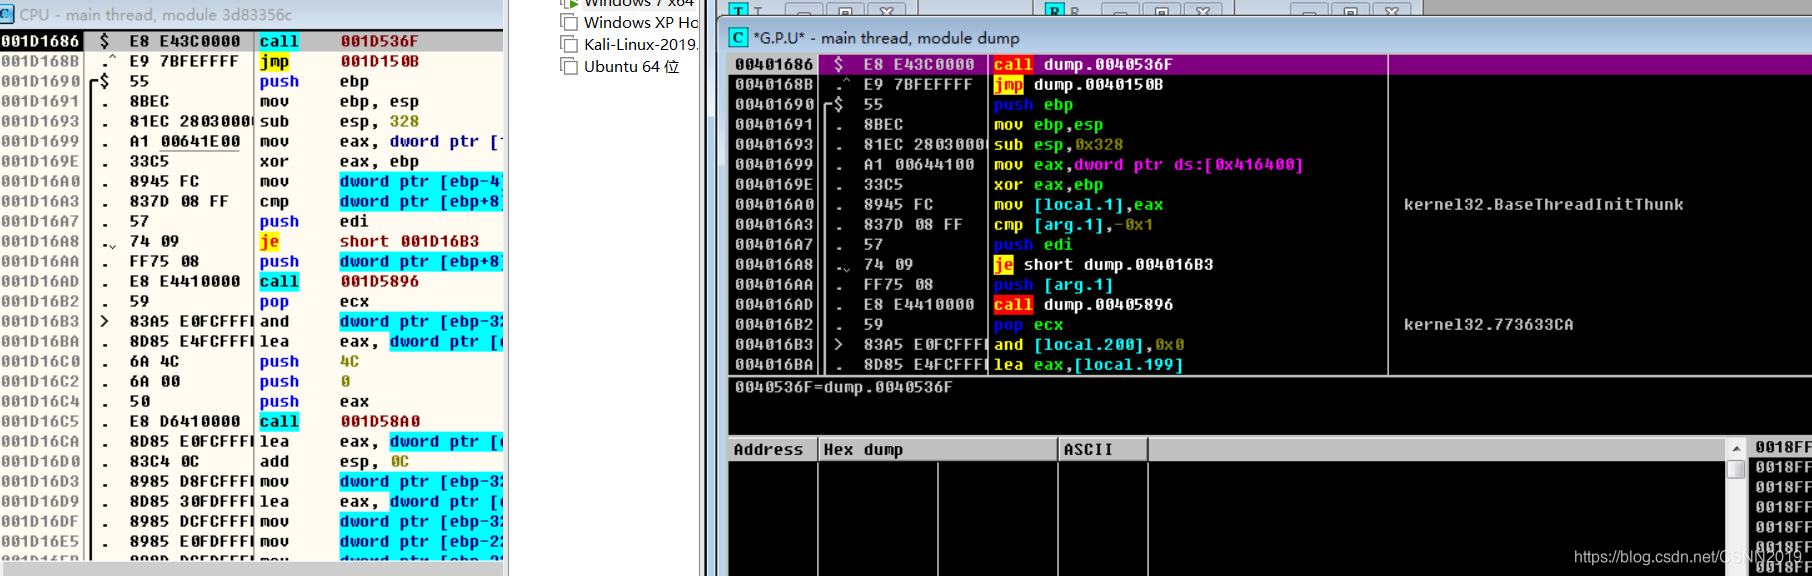This screenshot has height=576, width=1812.
Task: Select the Ubuntu 64 位 entry in VM list
Action: tap(631, 67)
